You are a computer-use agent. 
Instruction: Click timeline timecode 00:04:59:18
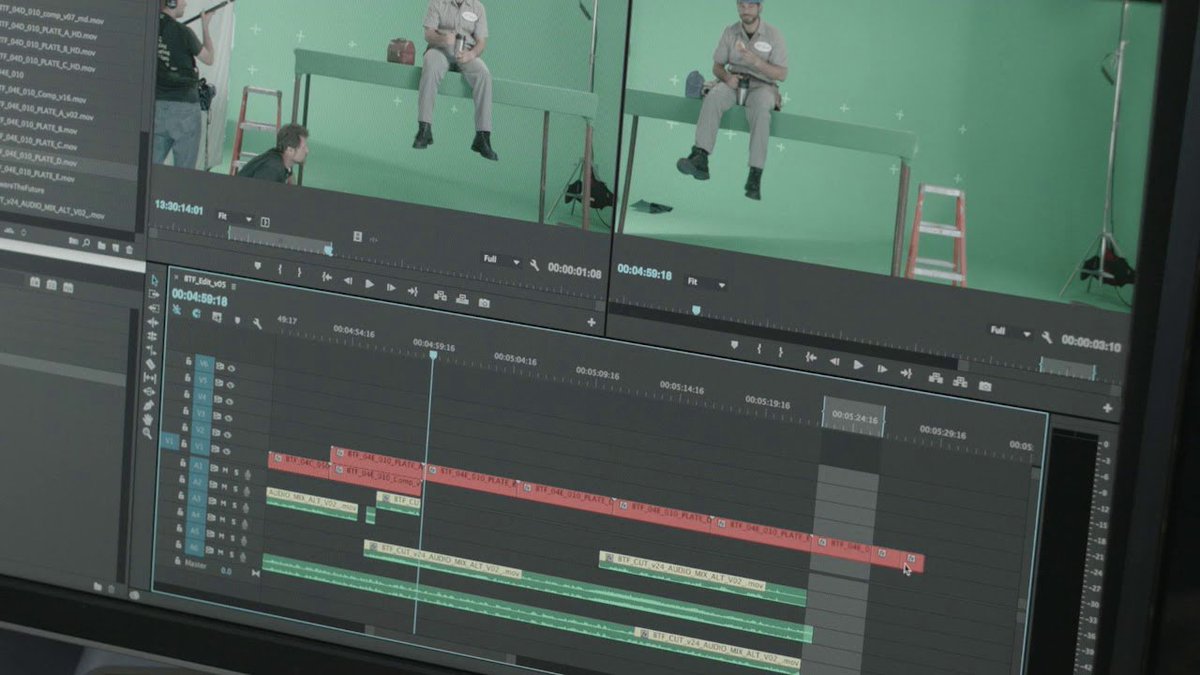tap(199, 297)
